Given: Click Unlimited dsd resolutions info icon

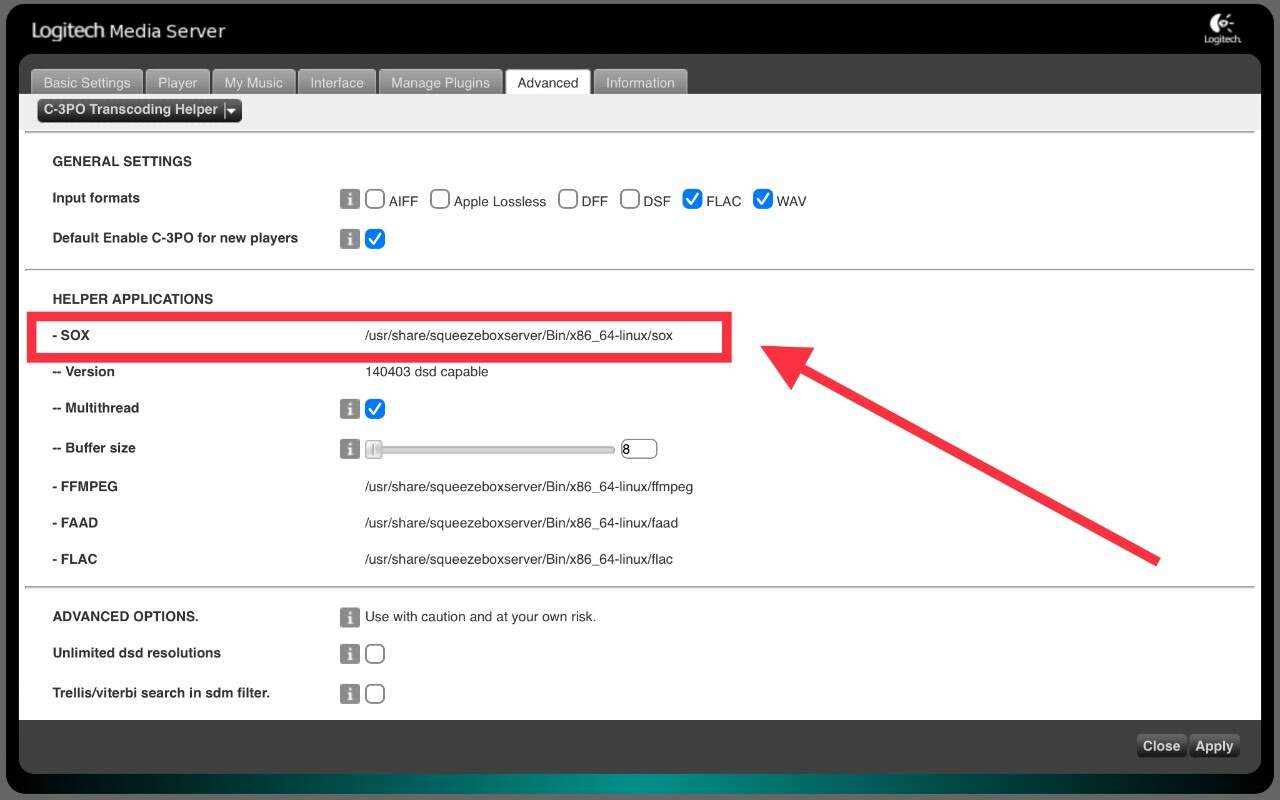Looking at the screenshot, I should point(349,654).
